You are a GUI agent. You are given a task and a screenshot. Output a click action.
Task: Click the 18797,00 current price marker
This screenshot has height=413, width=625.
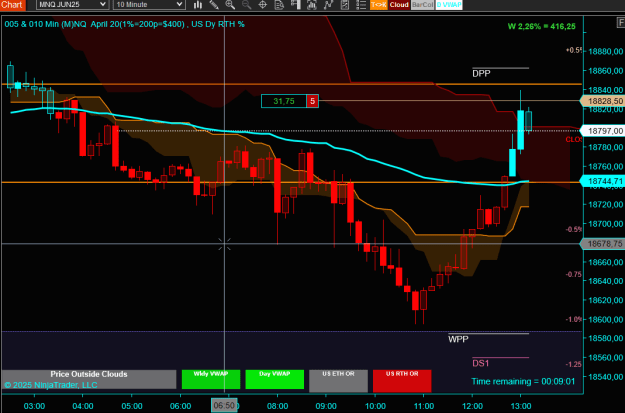[x=603, y=131]
